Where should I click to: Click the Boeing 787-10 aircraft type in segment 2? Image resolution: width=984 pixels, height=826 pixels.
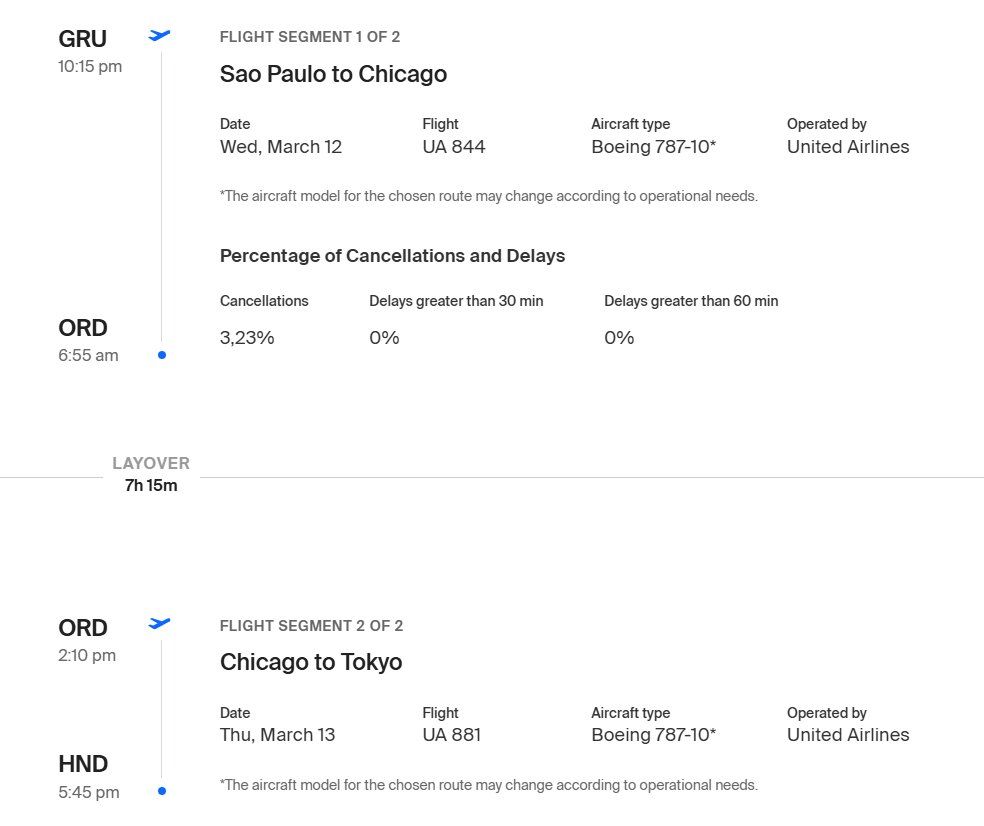[653, 735]
